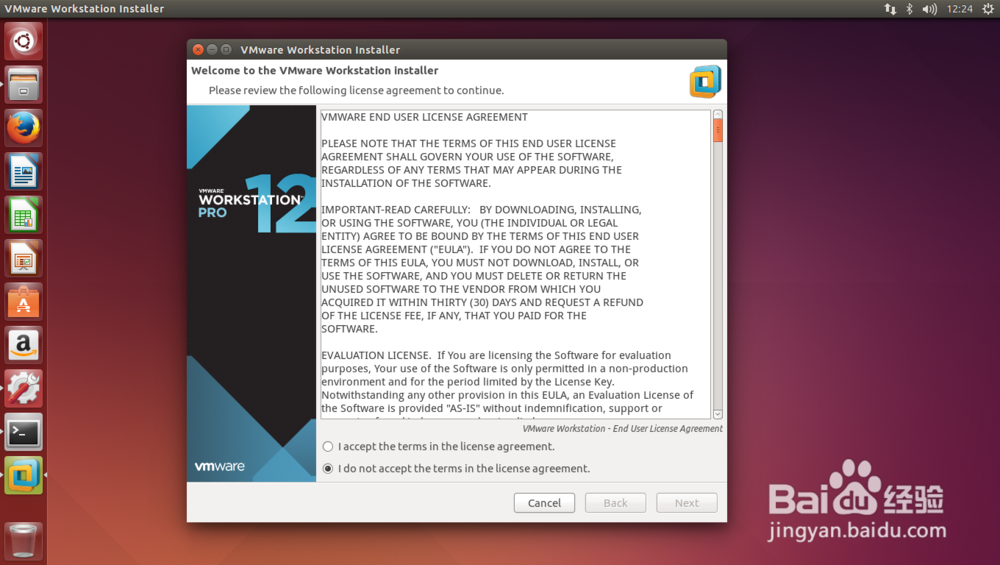This screenshot has width=1000, height=565.
Task: Open network connection indicator in top bar
Action: (x=890, y=9)
